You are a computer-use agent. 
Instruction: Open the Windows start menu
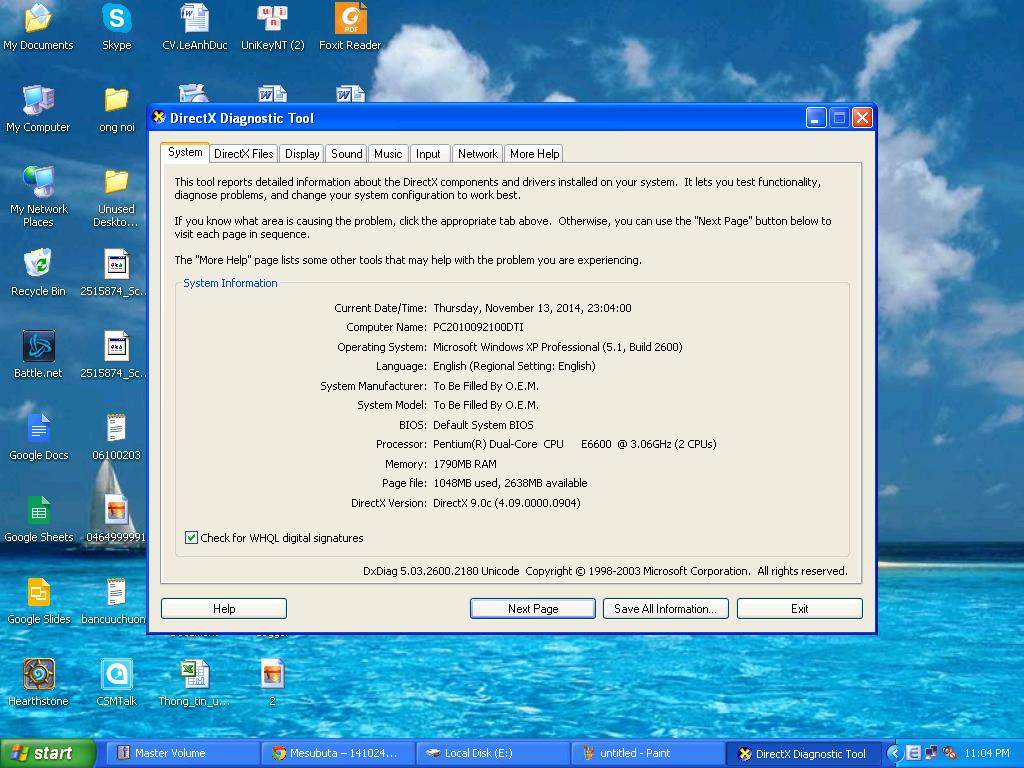click(x=47, y=753)
